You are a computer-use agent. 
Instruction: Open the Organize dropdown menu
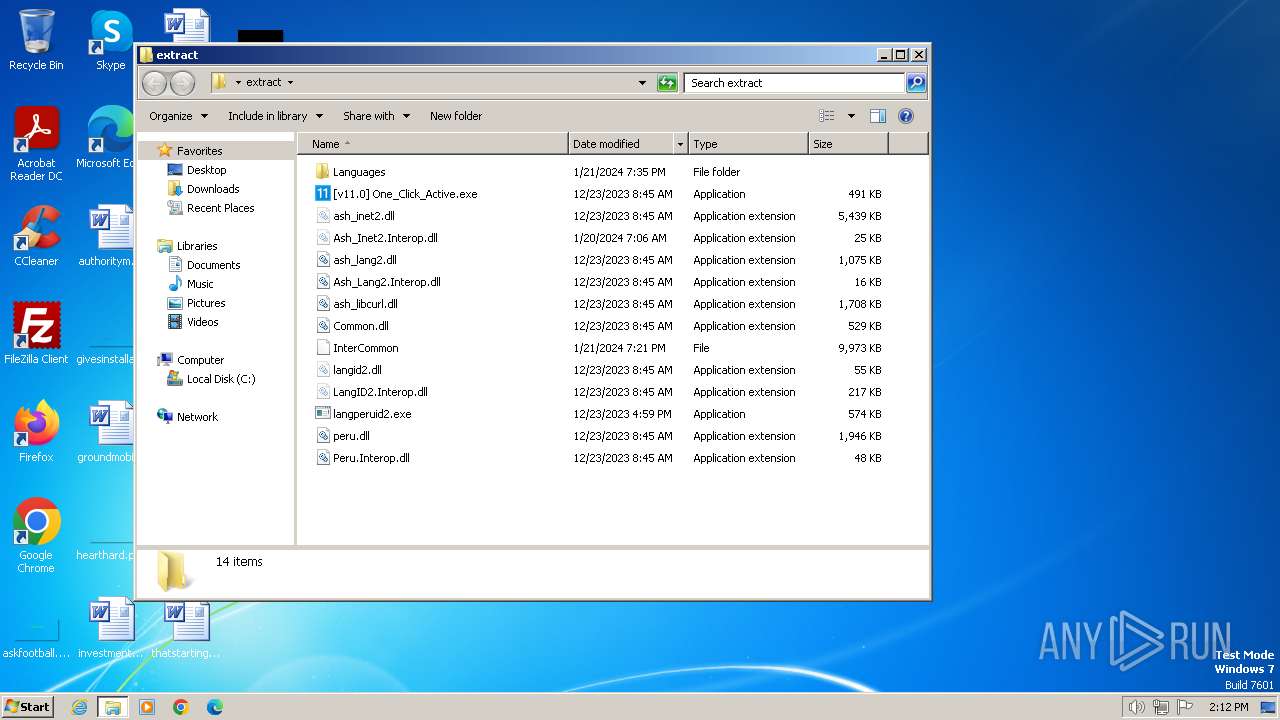pos(178,116)
